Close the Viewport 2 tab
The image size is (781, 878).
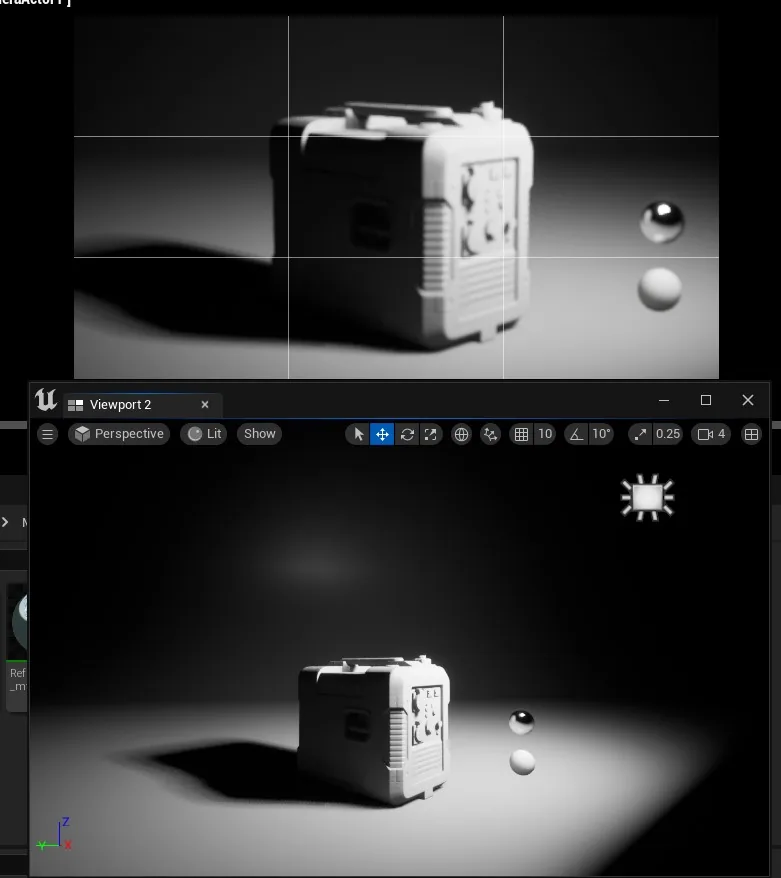205,404
